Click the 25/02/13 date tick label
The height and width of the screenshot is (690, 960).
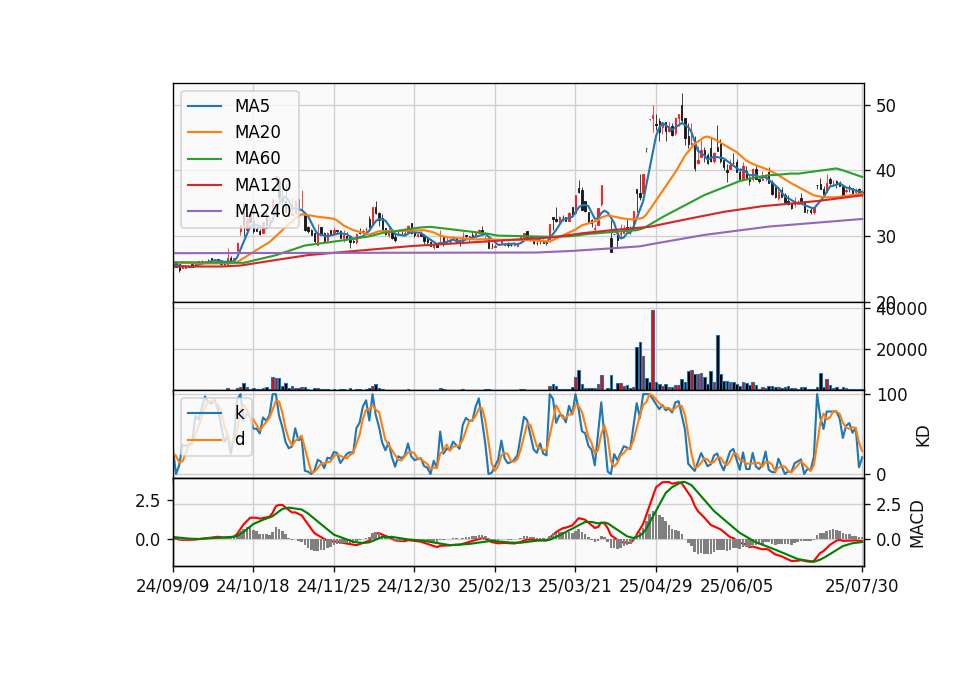tap(495, 586)
